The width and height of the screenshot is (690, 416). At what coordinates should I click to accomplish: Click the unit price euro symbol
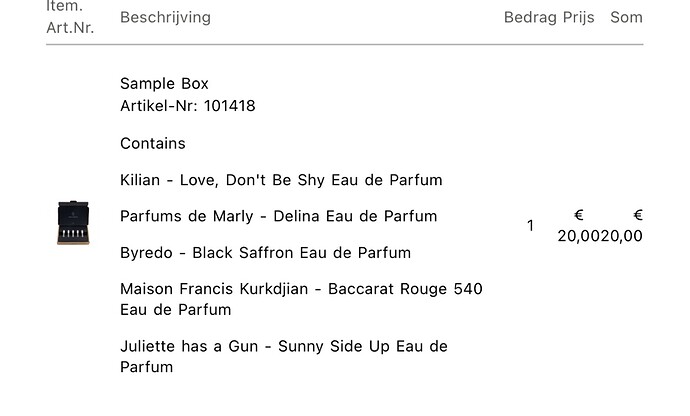579,215
